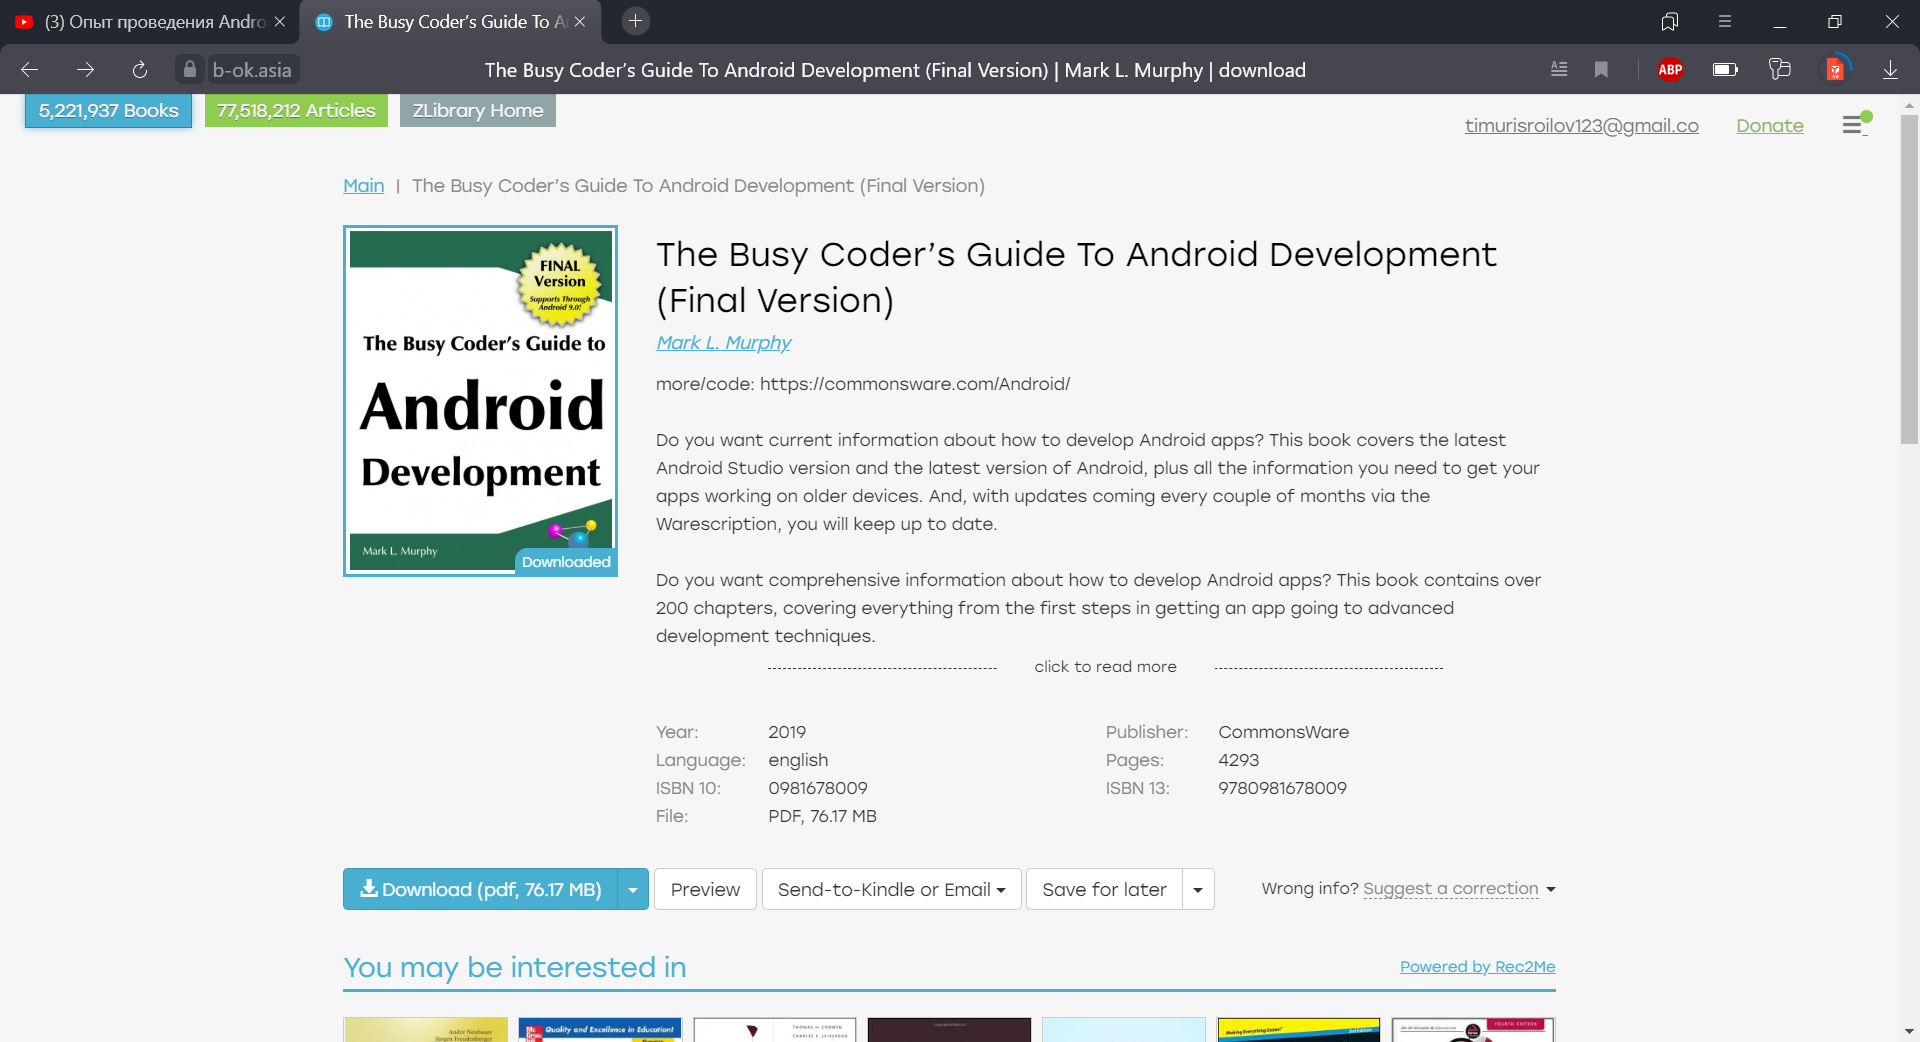Follow the Main breadcrumb link
Image resolution: width=1920 pixels, height=1042 pixels.
pos(364,185)
